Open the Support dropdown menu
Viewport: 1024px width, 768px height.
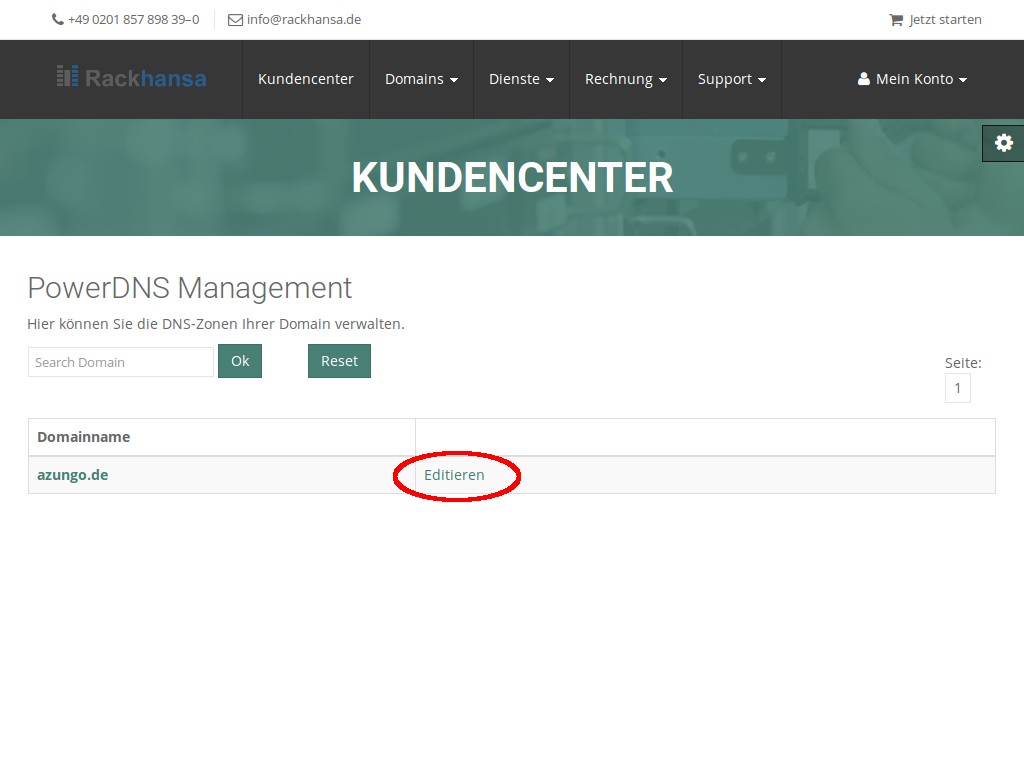coord(731,79)
